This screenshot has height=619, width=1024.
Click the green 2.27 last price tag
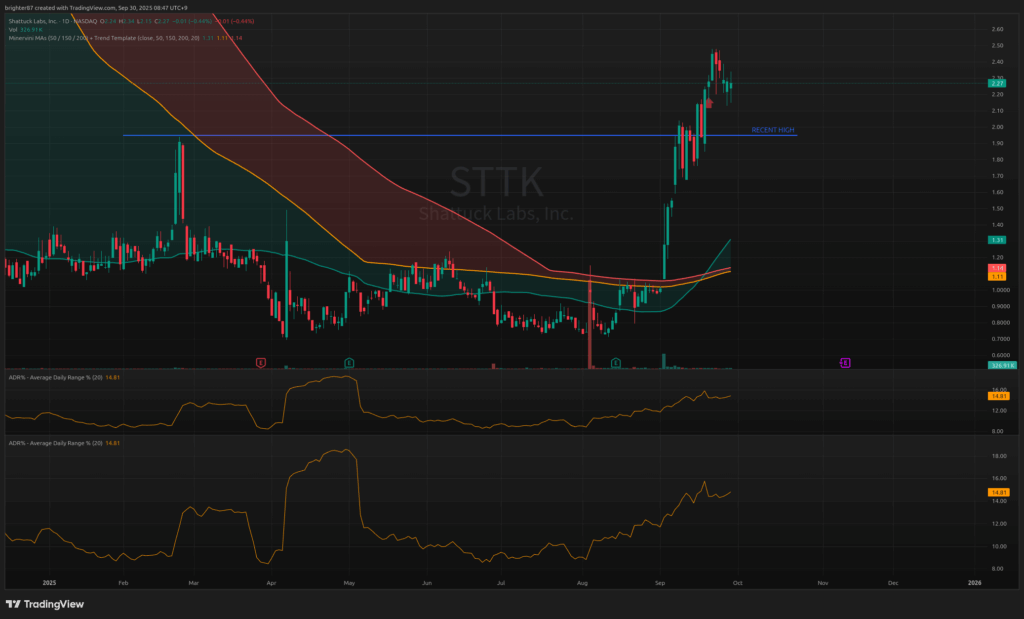click(x=997, y=84)
